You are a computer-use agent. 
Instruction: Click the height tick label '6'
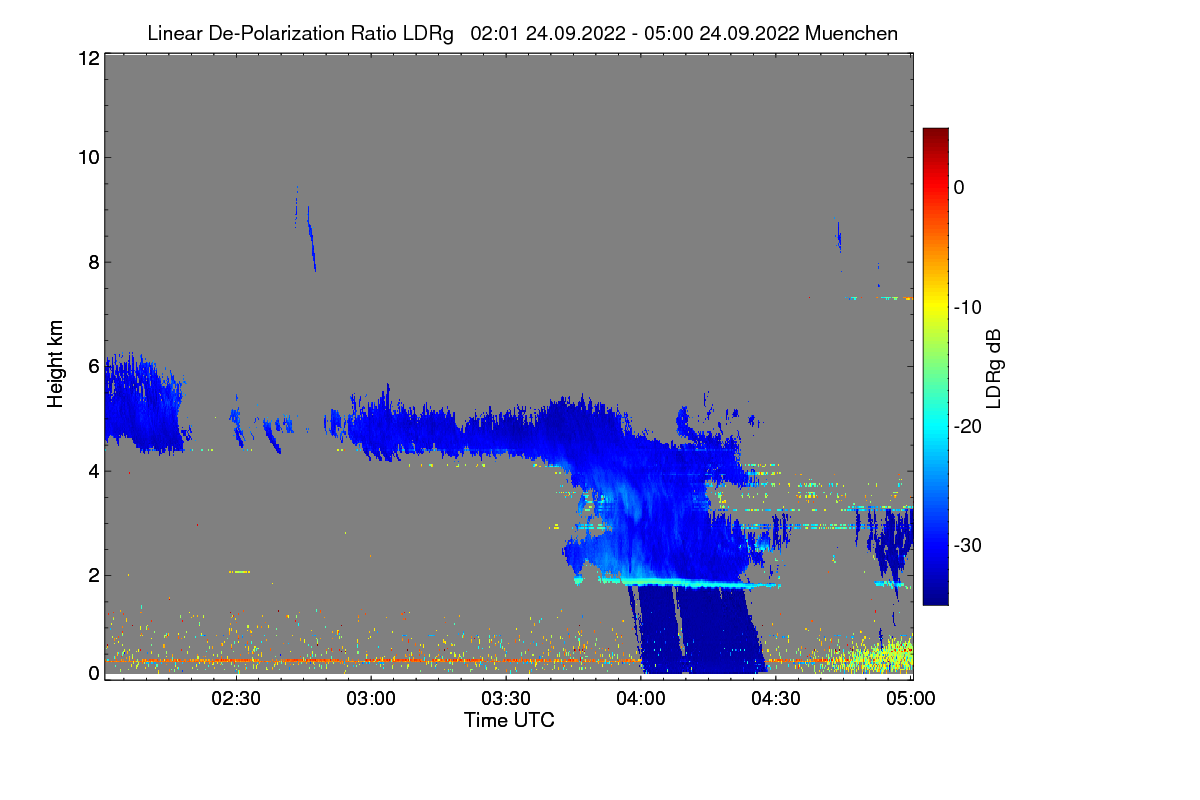pos(92,366)
